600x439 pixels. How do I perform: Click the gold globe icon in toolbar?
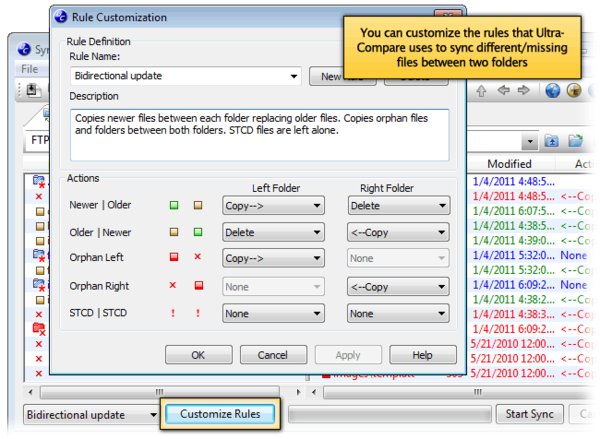click(574, 91)
